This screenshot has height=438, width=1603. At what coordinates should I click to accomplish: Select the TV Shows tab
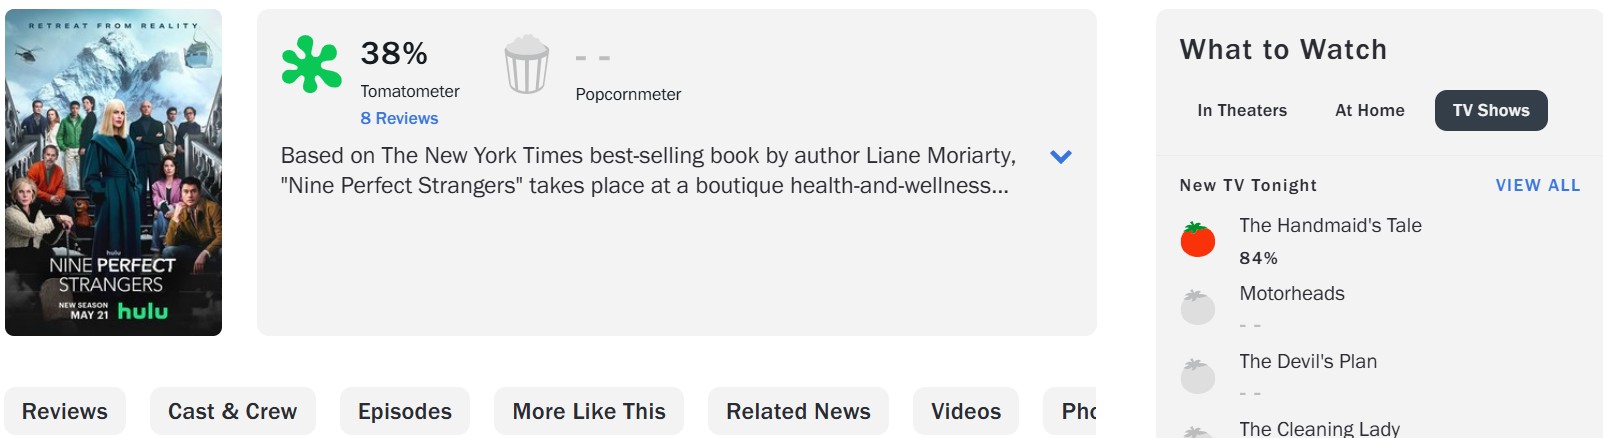1490,110
